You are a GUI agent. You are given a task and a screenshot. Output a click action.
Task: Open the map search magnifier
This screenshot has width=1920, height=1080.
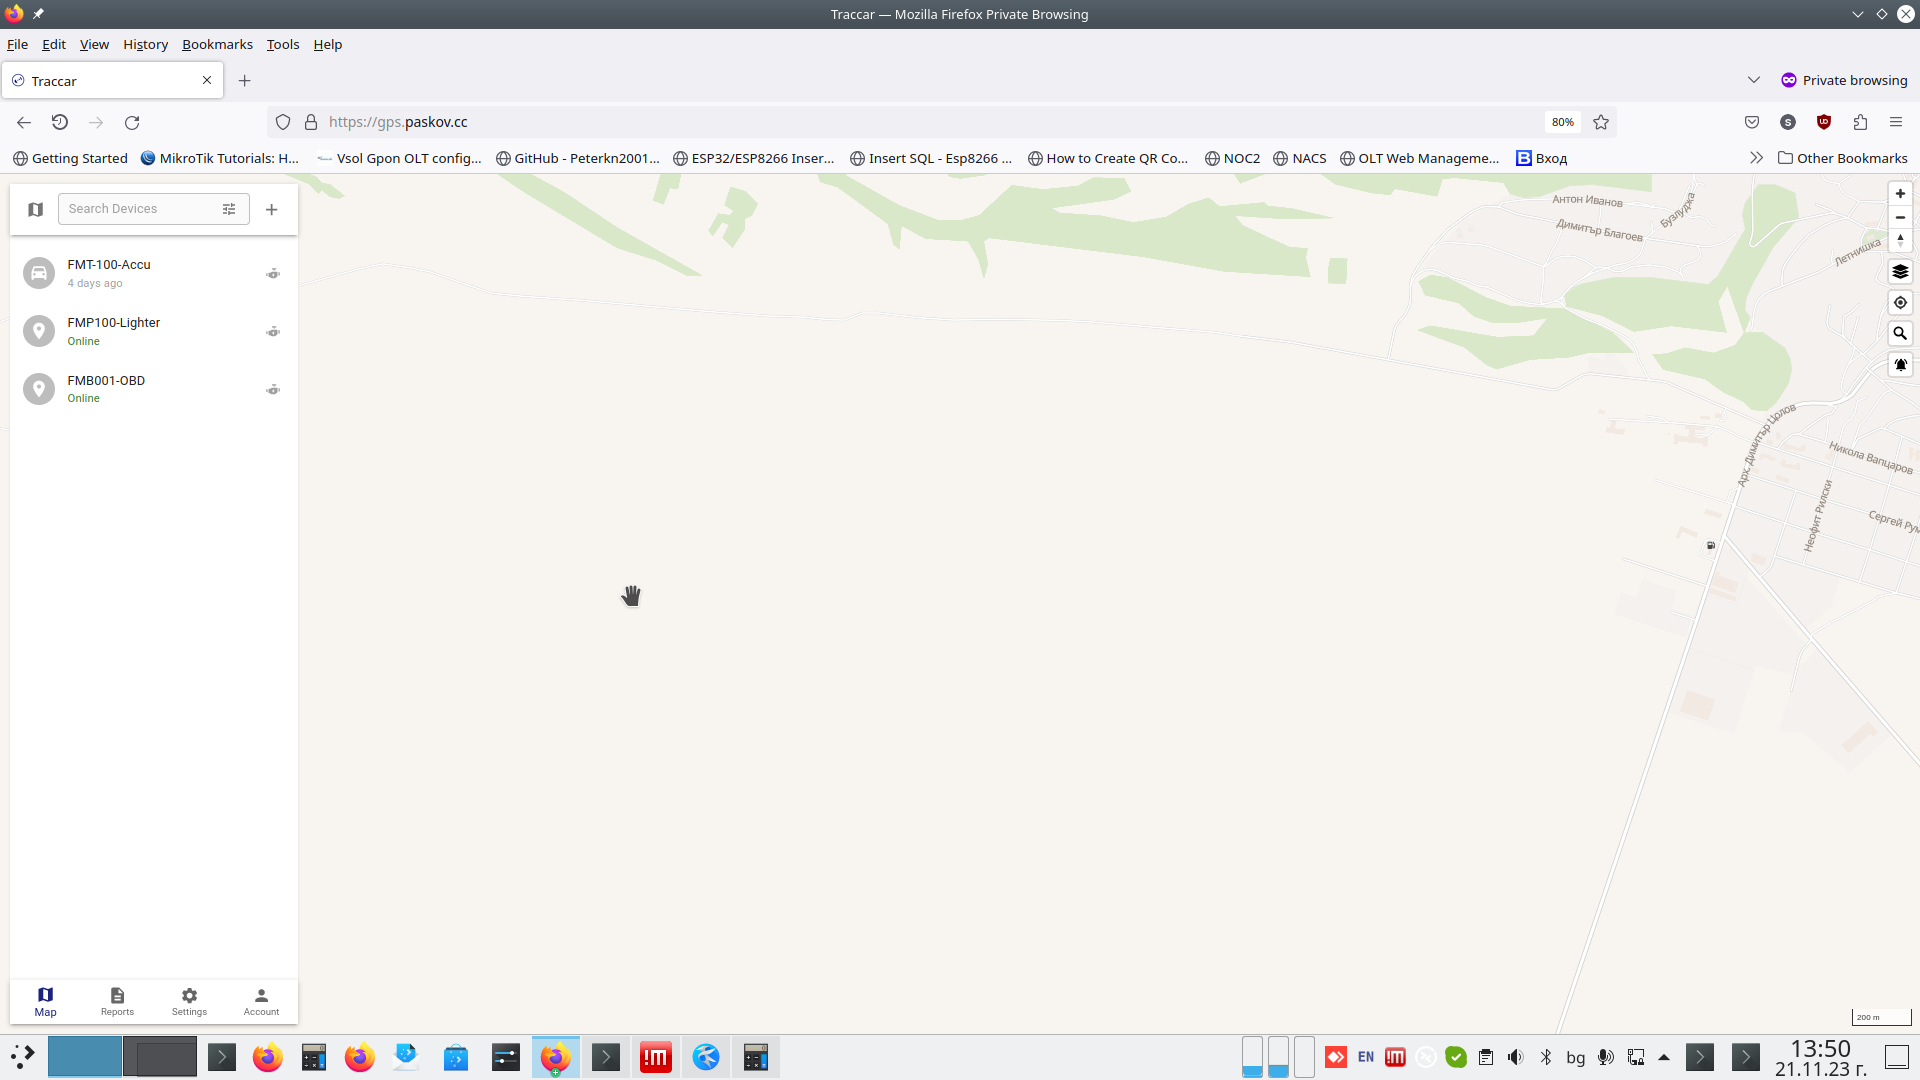(1899, 333)
